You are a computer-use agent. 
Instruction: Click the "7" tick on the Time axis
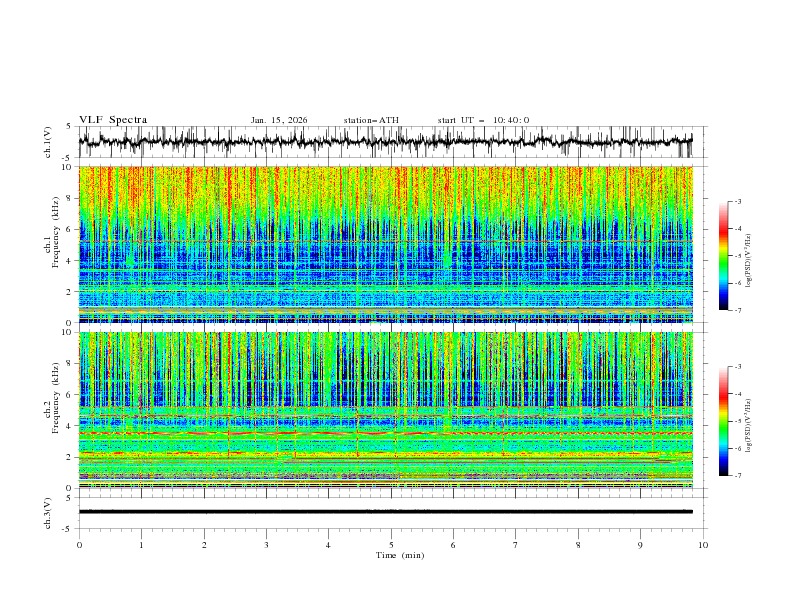point(516,545)
